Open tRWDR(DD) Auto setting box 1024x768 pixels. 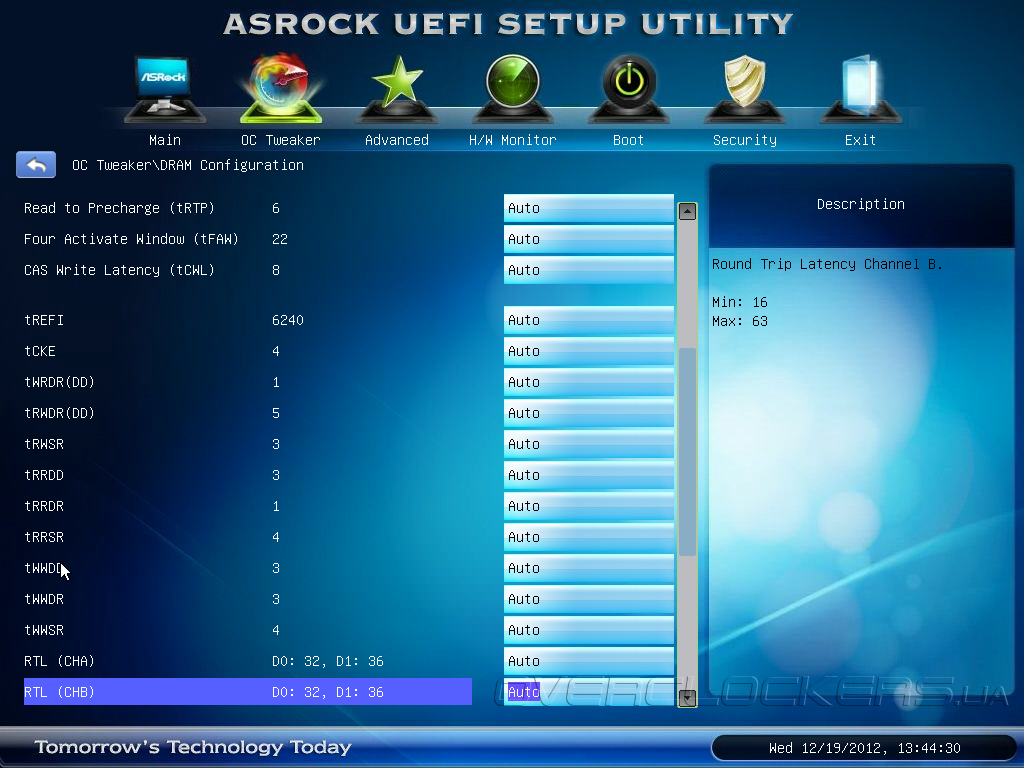[588, 413]
